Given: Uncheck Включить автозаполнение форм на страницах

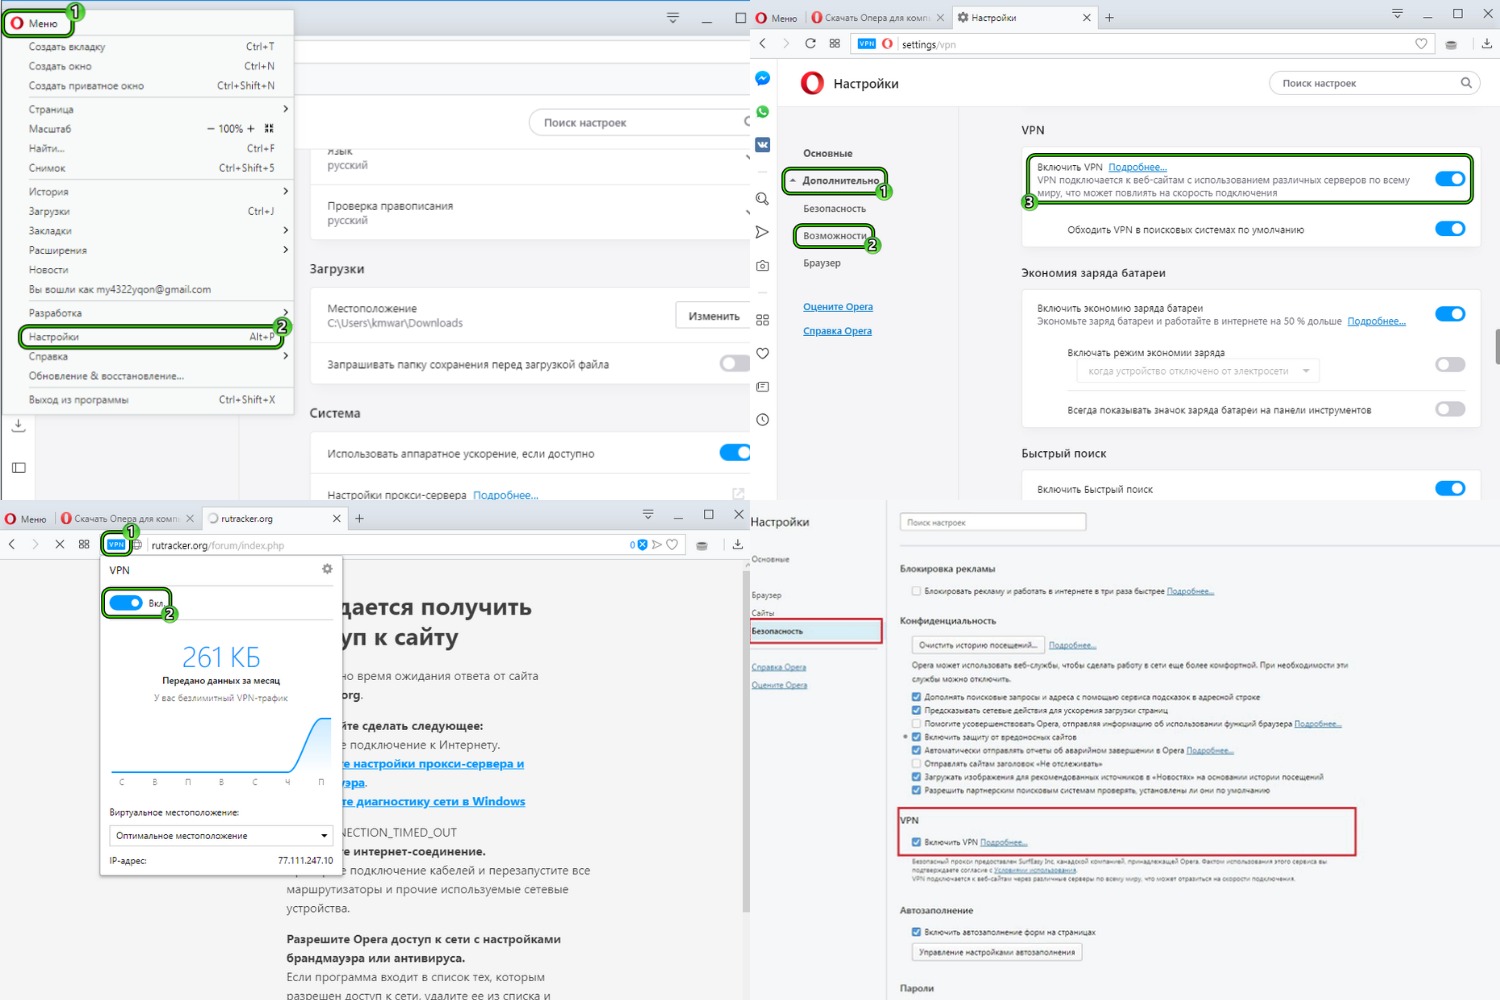Looking at the screenshot, I should coord(915,932).
